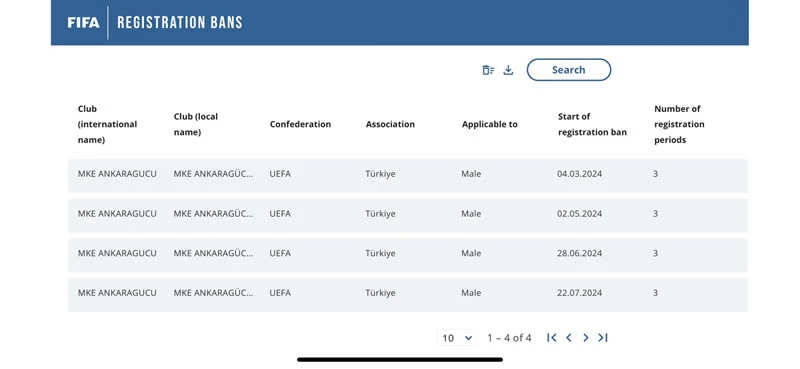The height and width of the screenshot is (369, 800).
Task: Click UEFA in the 02.05.2024 row
Action: pos(280,214)
